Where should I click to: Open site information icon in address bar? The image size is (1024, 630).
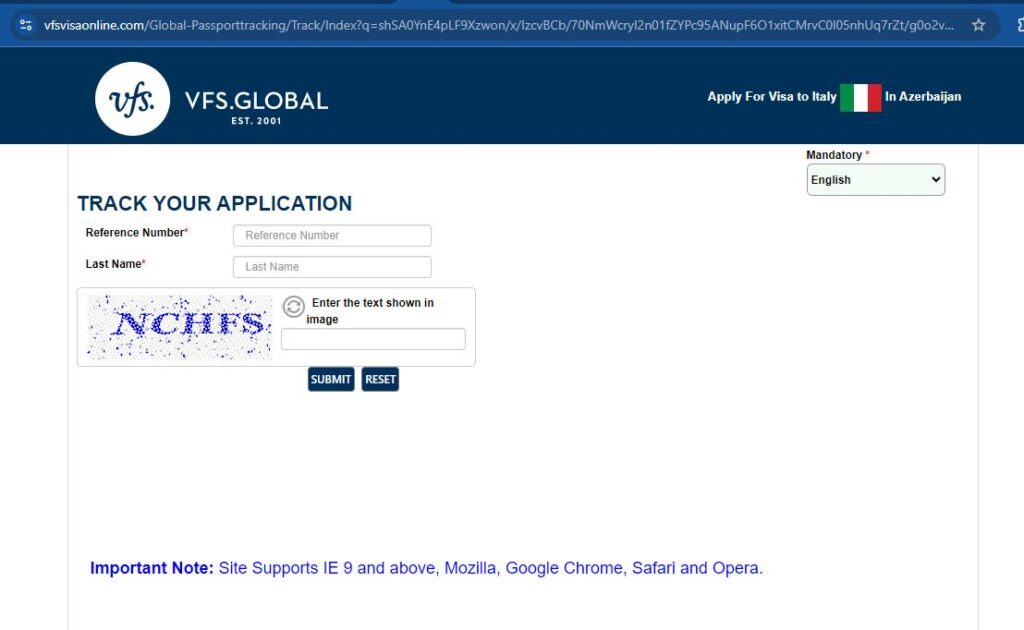25,25
